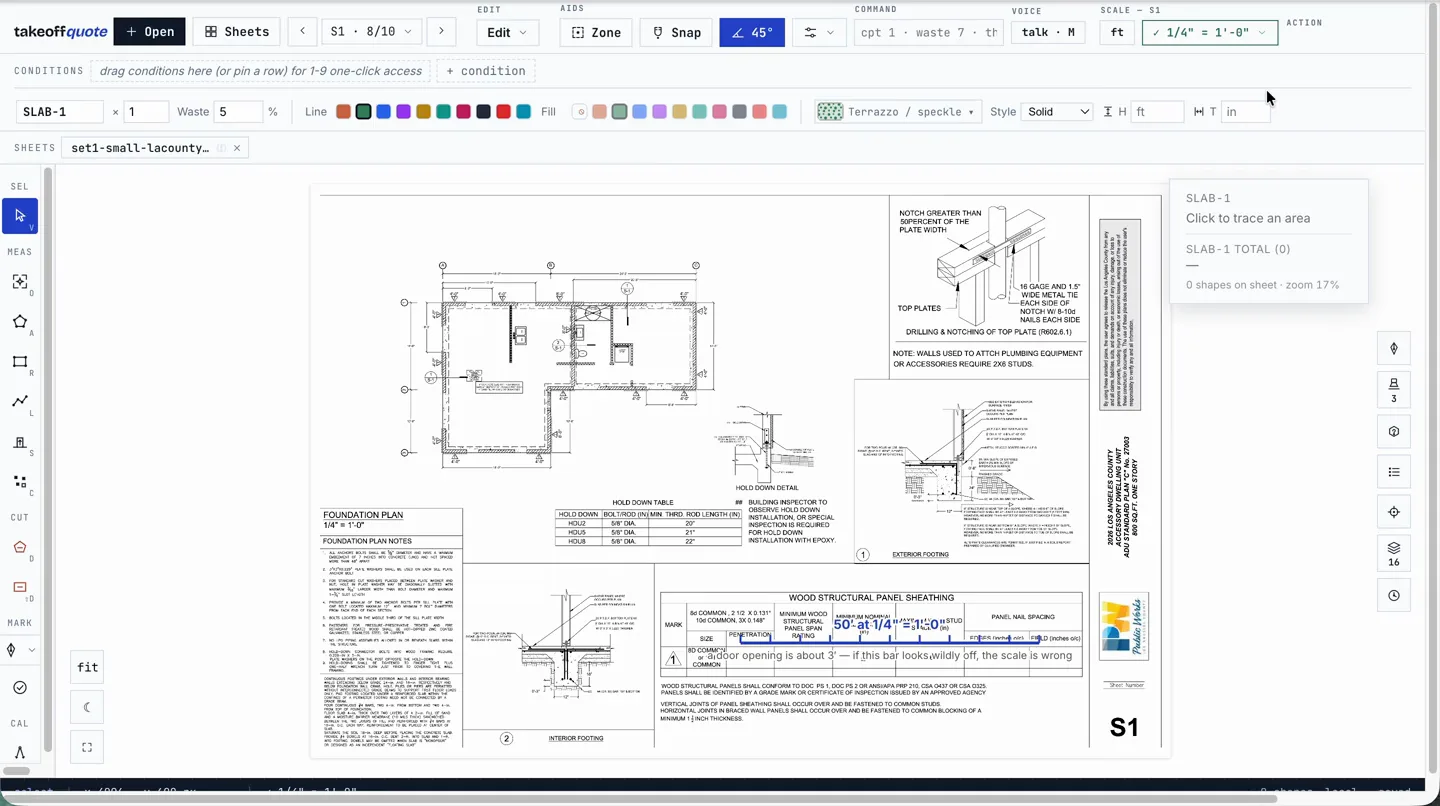Select the calibrate caliper tool under CAL
The image size is (1440, 806).
point(20,752)
